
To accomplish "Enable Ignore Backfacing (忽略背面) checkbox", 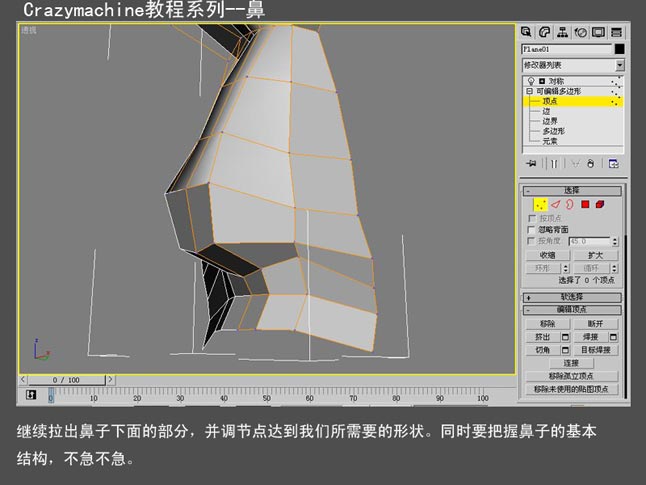I will 531,230.
